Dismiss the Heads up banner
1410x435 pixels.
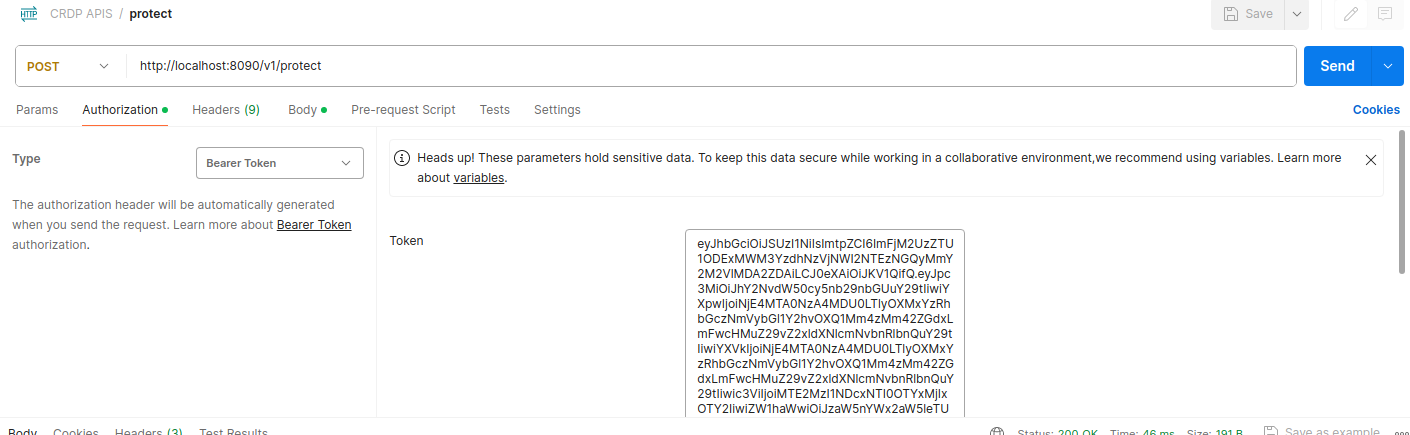(x=1371, y=159)
